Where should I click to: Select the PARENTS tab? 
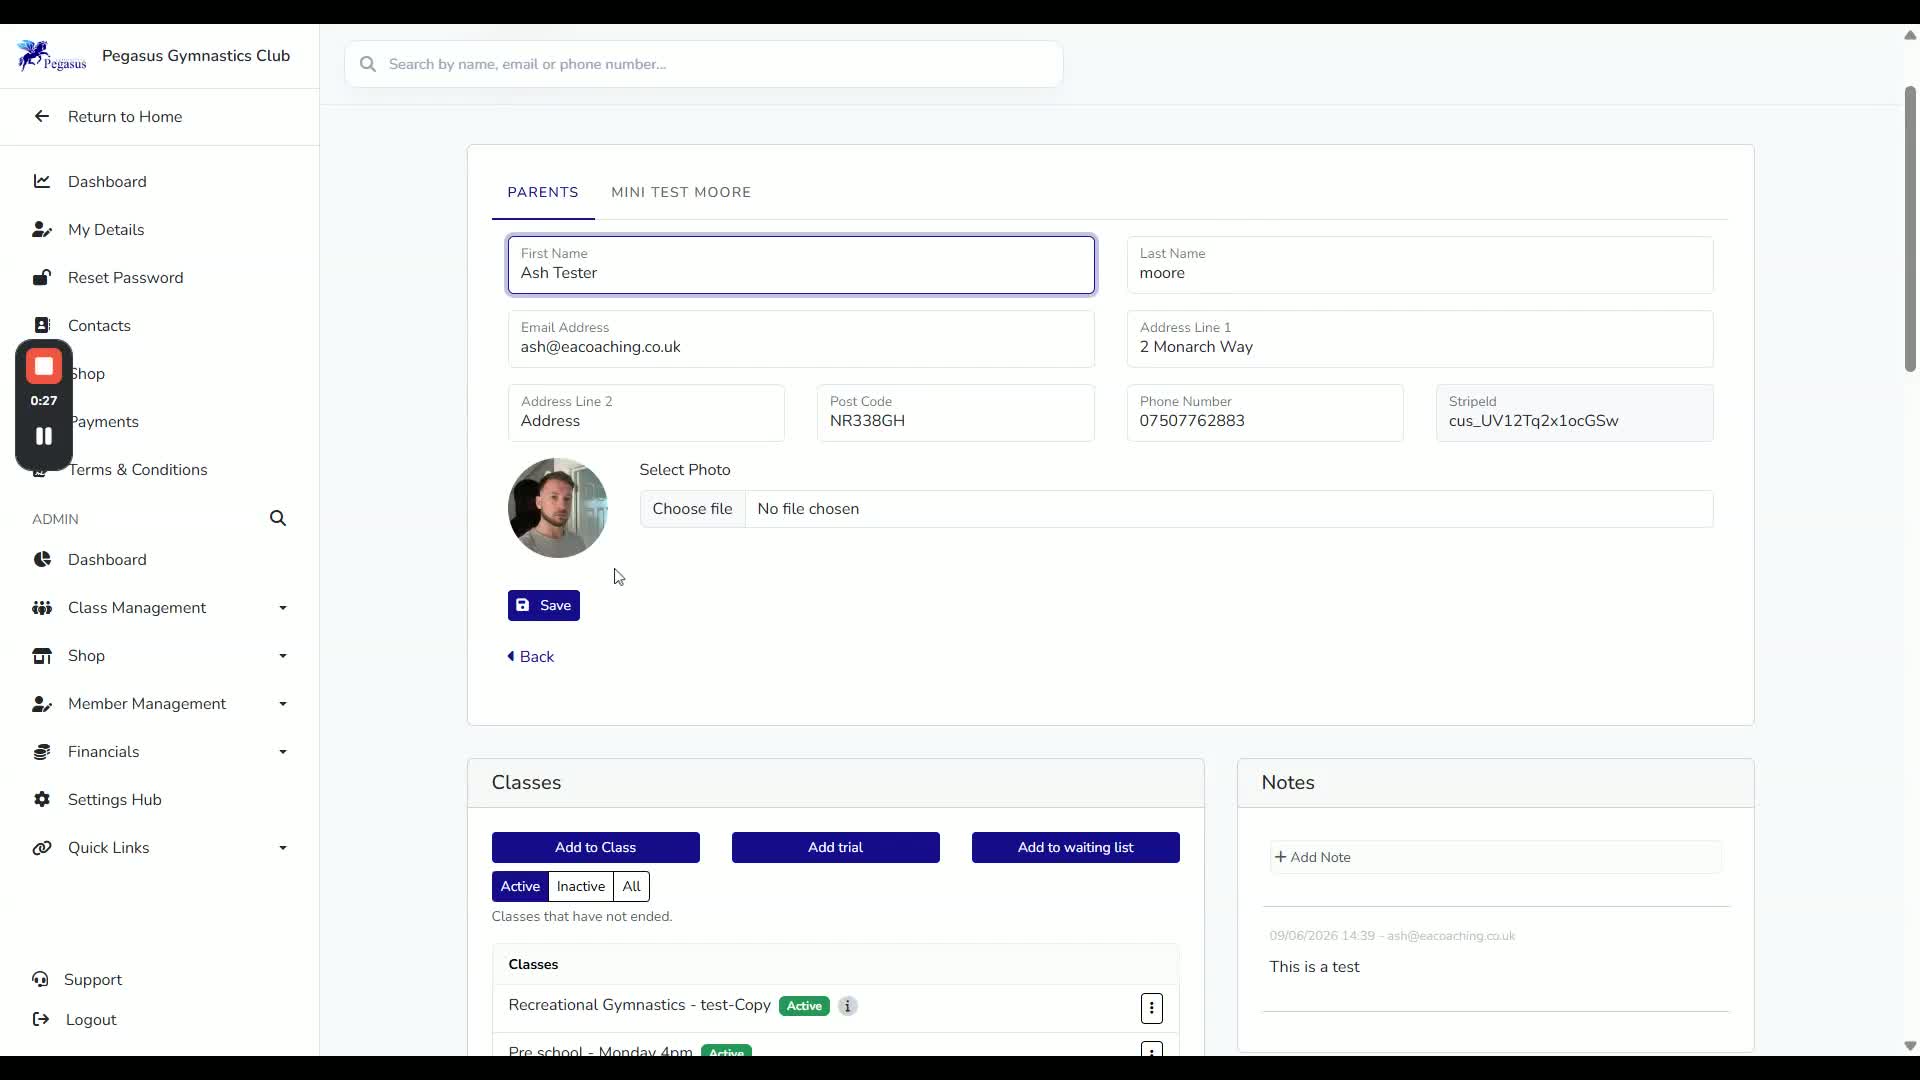(543, 192)
